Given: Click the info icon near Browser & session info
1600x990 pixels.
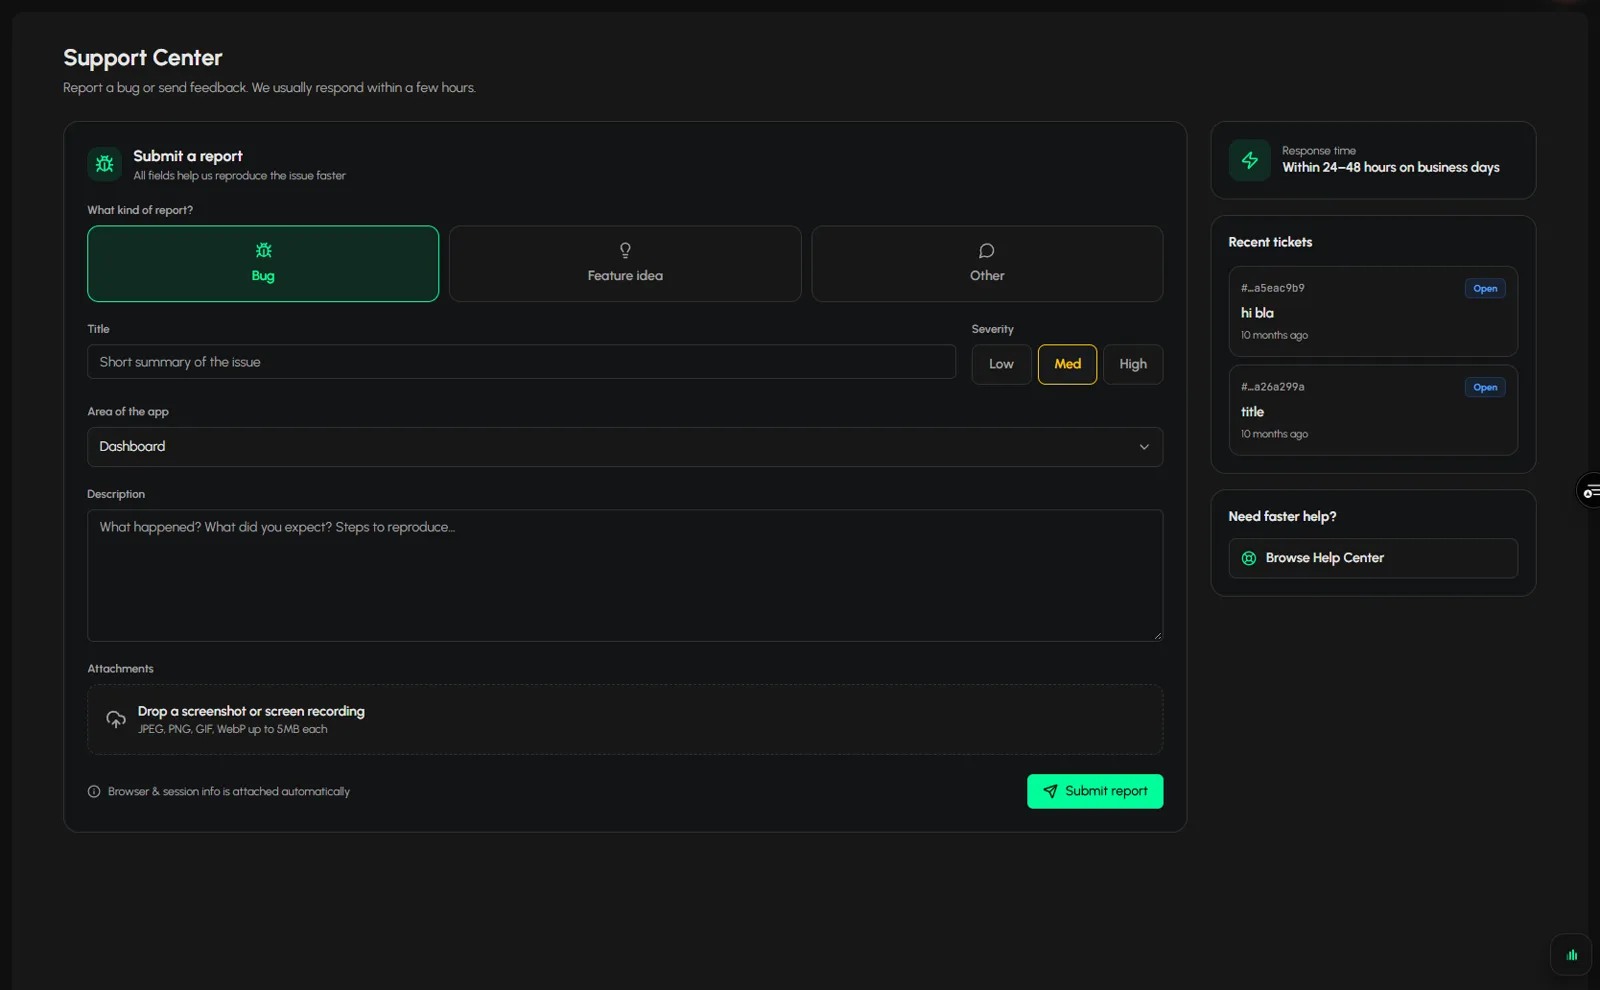Looking at the screenshot, I should tap(94, 791).
